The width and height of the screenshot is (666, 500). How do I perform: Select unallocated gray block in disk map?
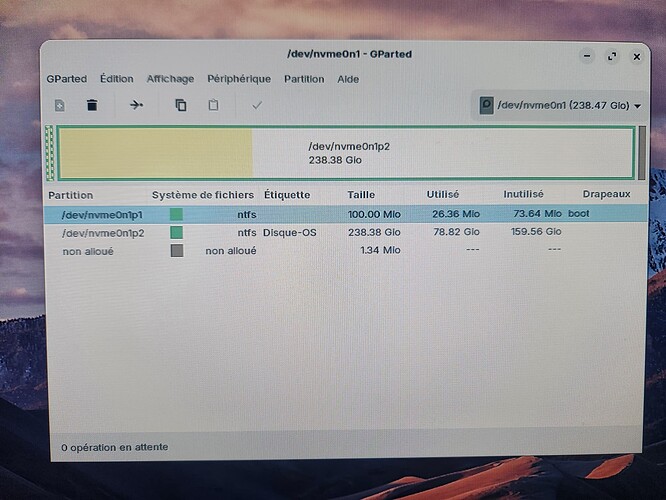click(642, 153)
